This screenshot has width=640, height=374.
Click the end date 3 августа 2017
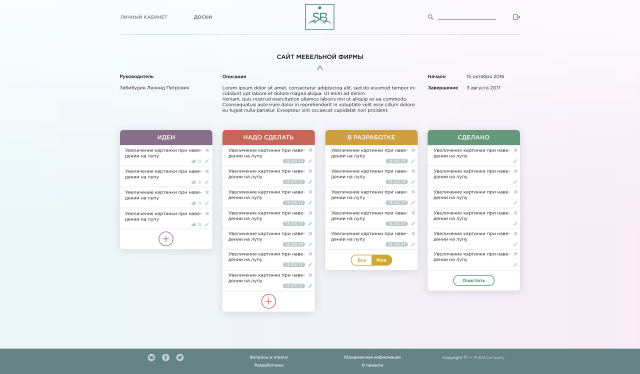tap(484, 88)
